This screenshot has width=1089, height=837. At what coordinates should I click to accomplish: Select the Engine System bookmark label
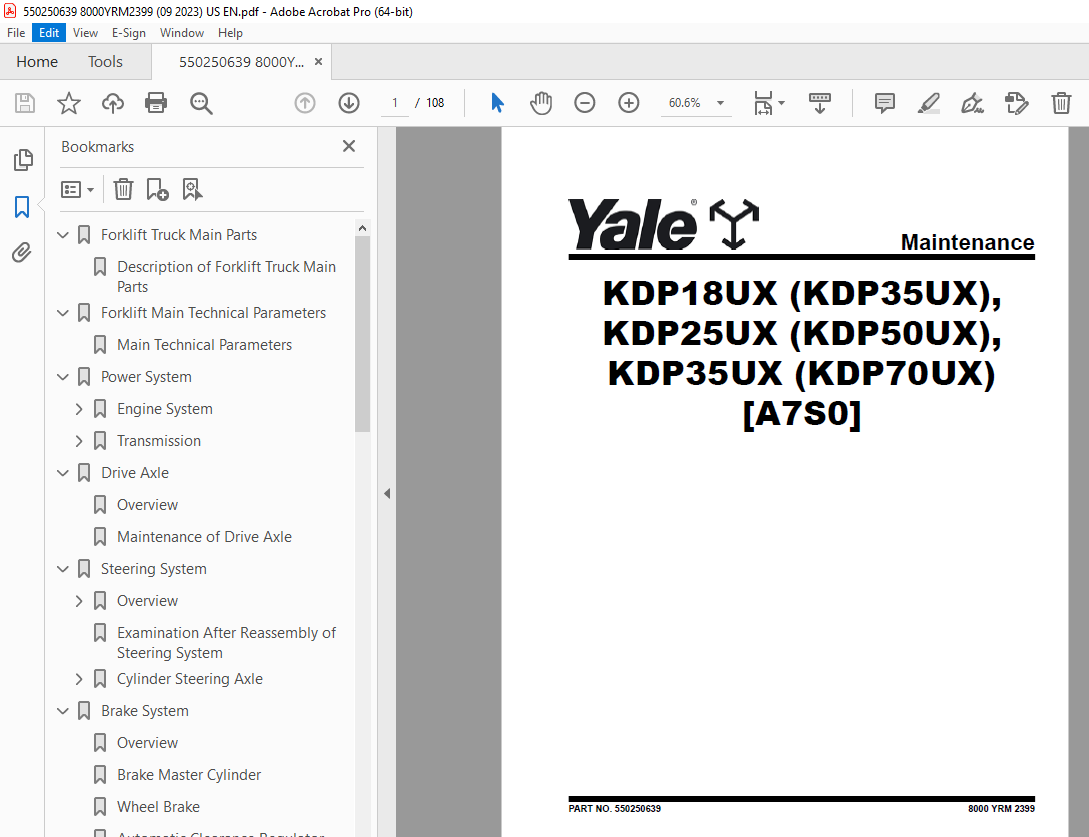(165, 408)
